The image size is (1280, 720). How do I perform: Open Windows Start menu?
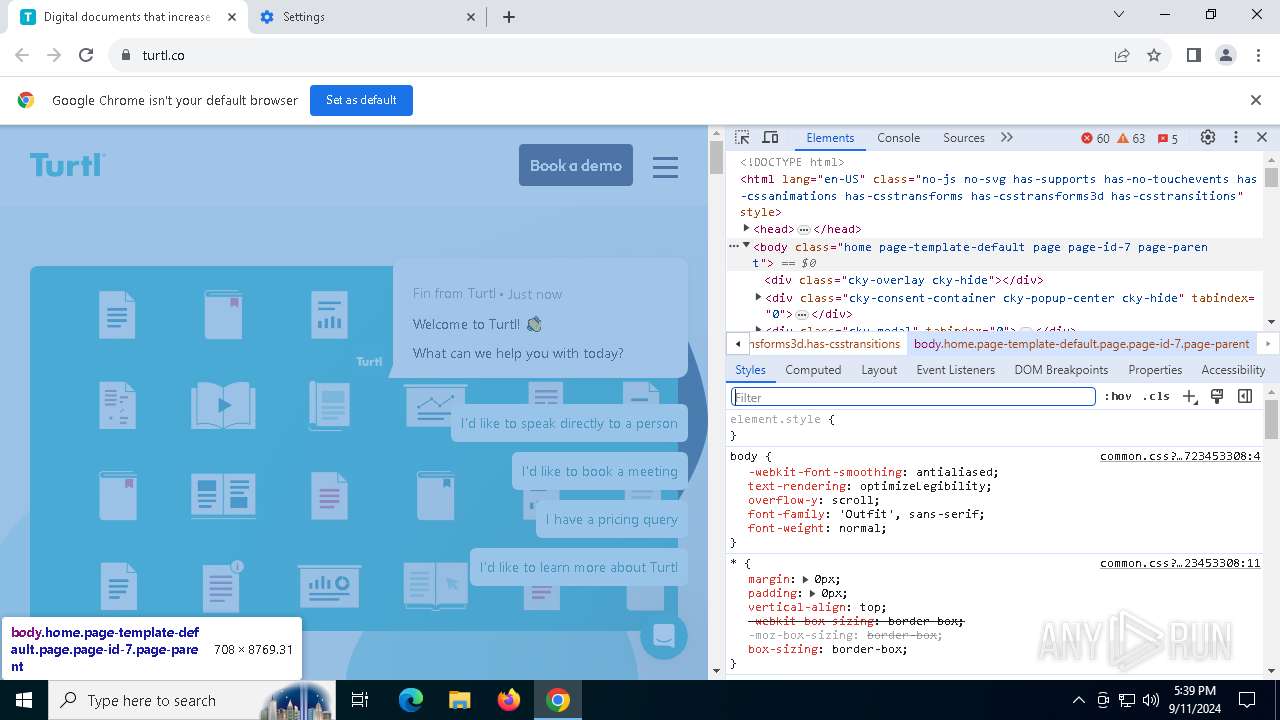click(24, 700)
